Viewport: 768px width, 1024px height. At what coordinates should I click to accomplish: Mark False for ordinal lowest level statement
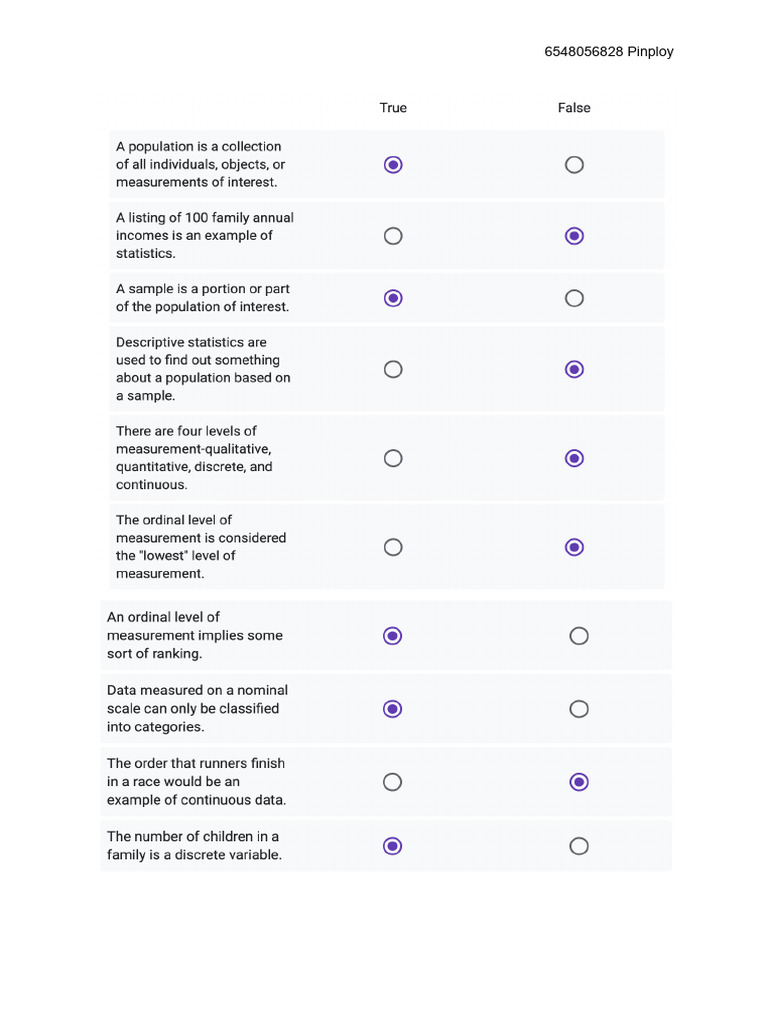click(x=574, y=547)
